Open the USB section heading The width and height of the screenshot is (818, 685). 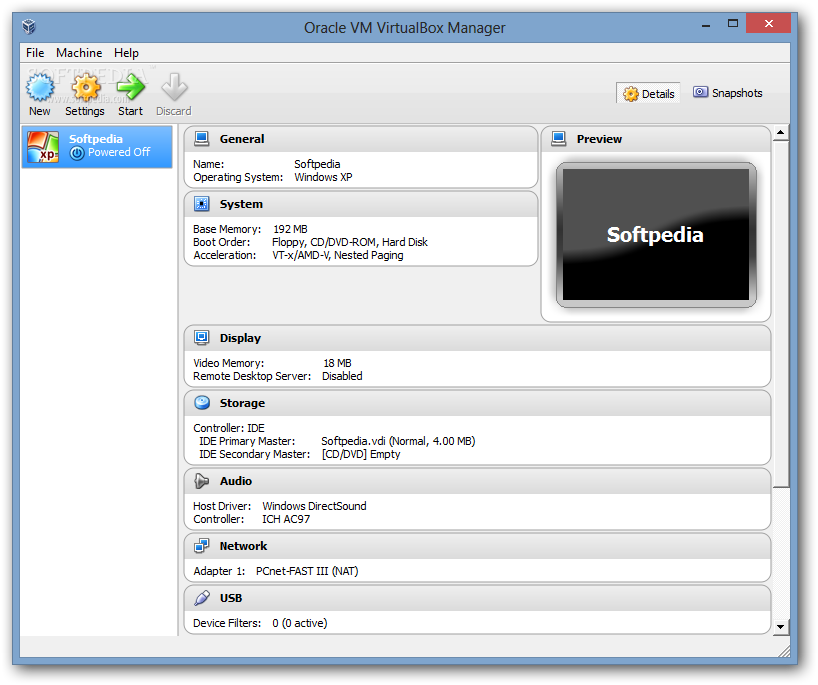(x=231, y=598)
